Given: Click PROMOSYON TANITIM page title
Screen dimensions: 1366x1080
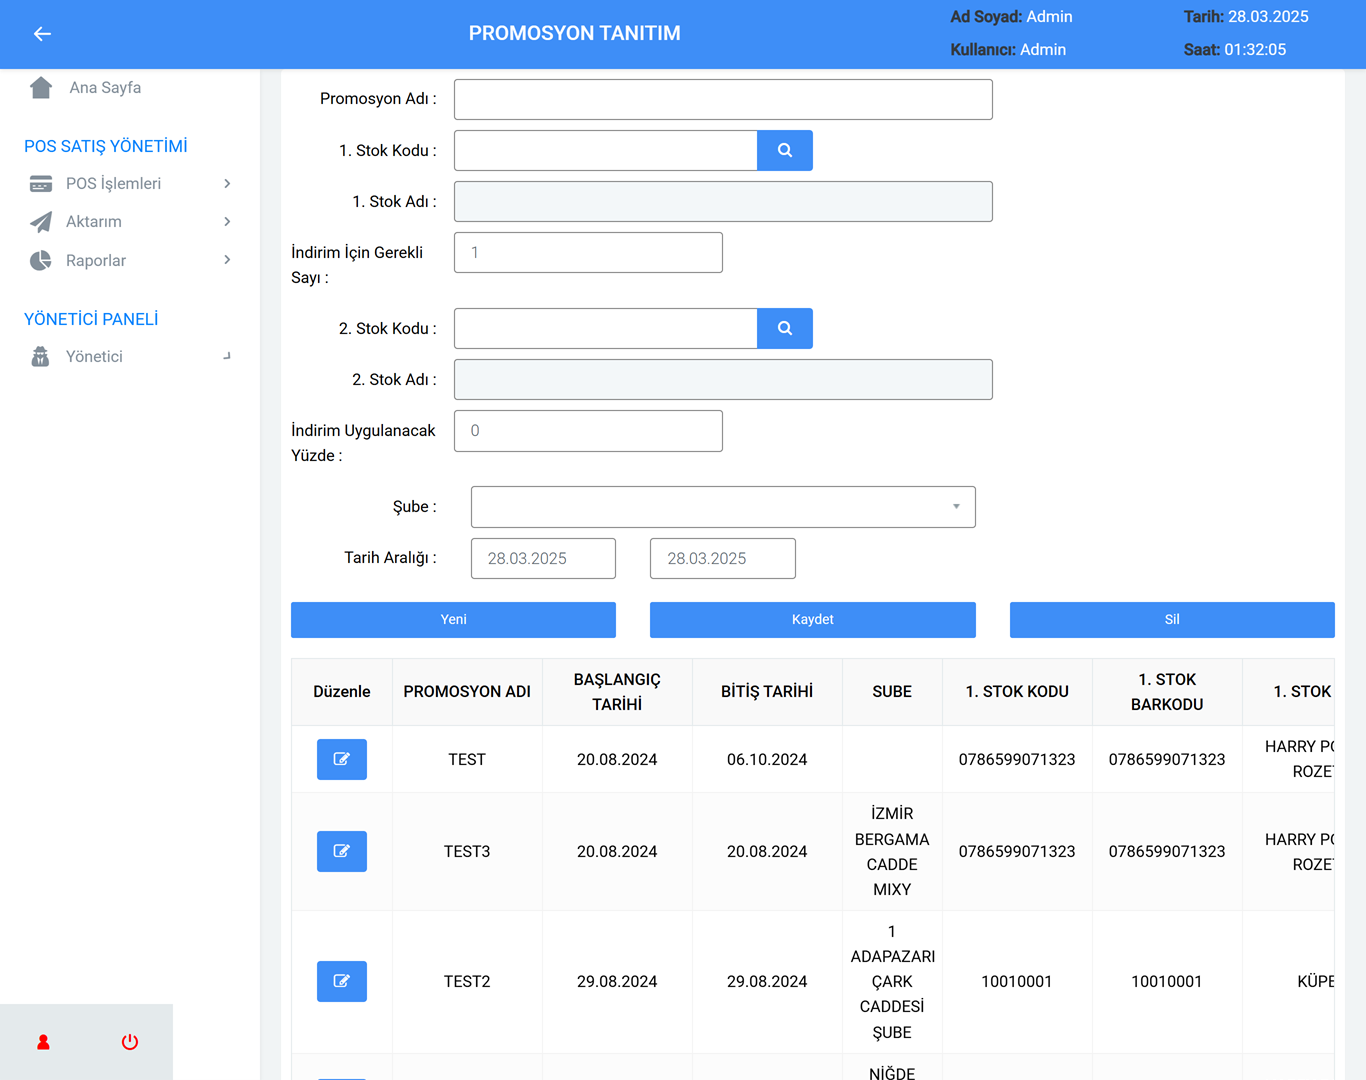Looking at the screenshot, I should [x=575, y=33].
